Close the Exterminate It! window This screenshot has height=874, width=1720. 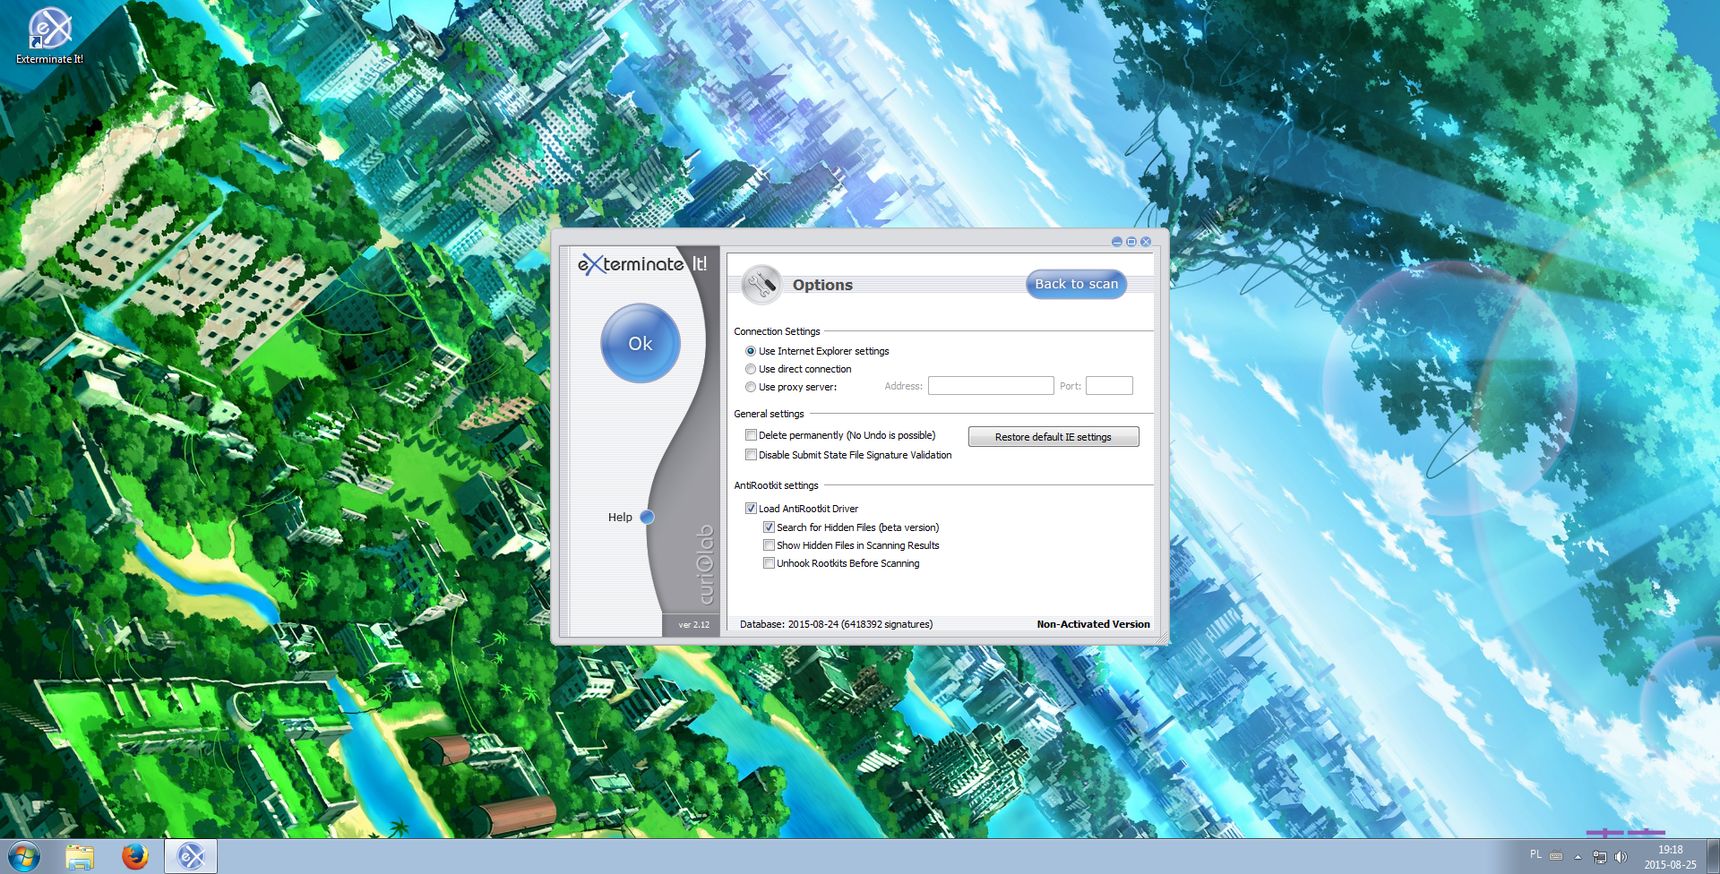coord(1146,242)
